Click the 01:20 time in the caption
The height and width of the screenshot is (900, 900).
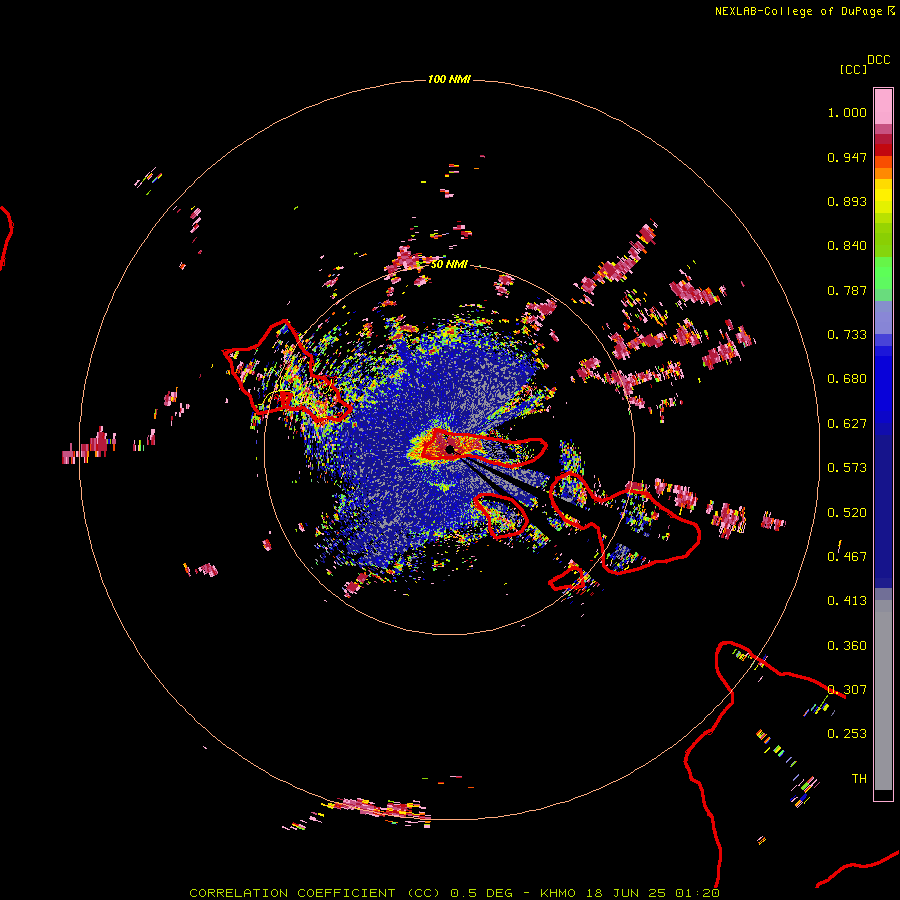(x=697, y=893)
